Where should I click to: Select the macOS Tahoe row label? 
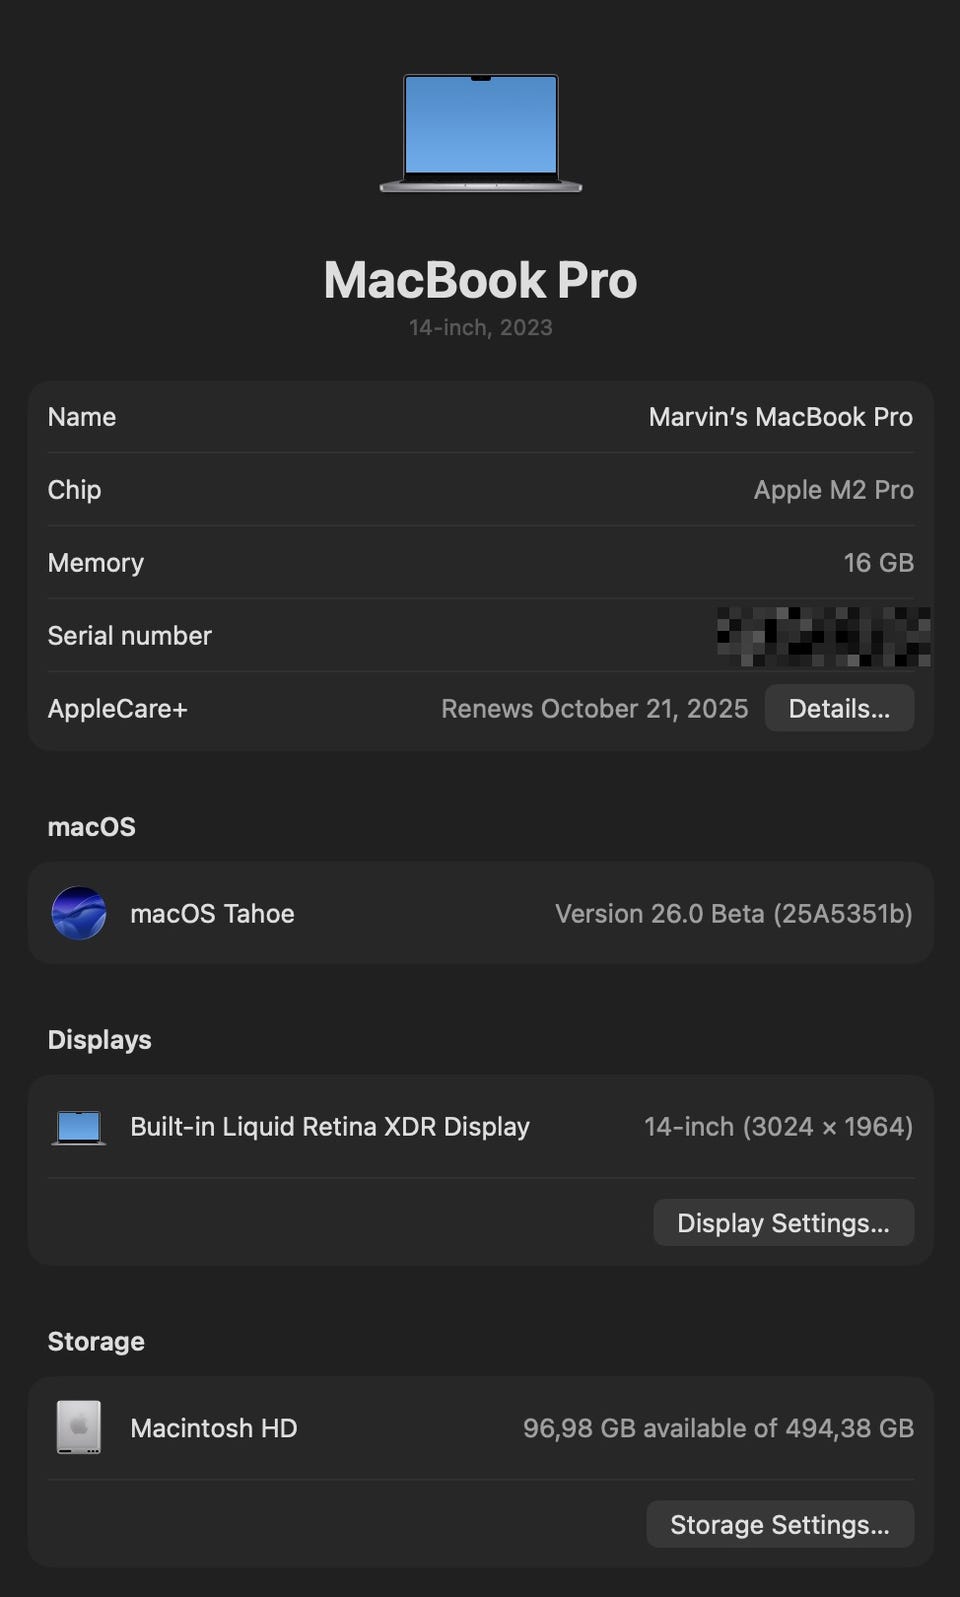tap(212, 914)
